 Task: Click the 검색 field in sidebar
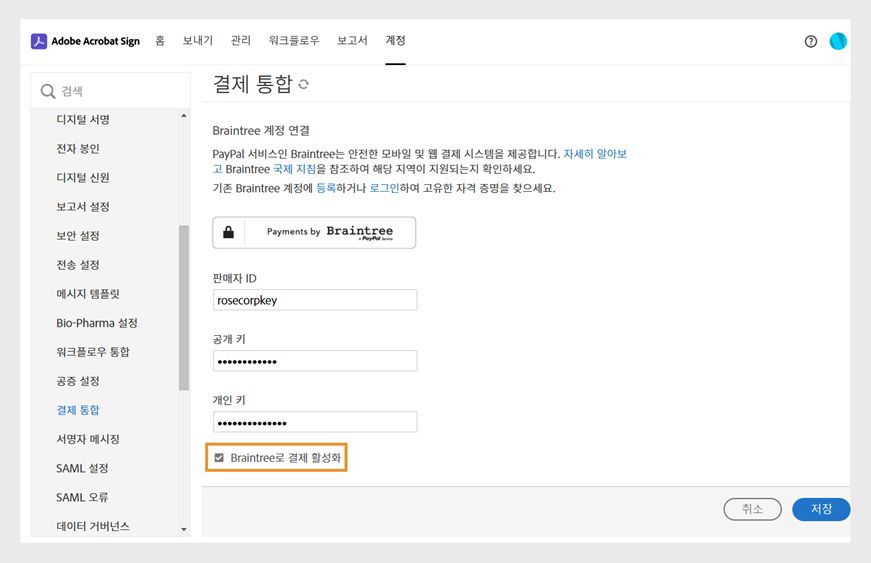[x=111, y=91]
